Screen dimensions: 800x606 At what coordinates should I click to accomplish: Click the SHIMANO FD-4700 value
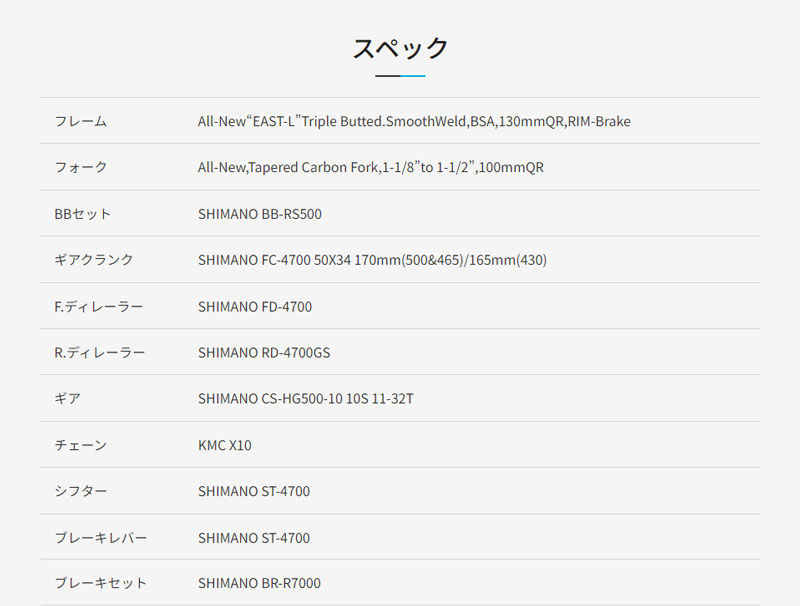[255, 307]
